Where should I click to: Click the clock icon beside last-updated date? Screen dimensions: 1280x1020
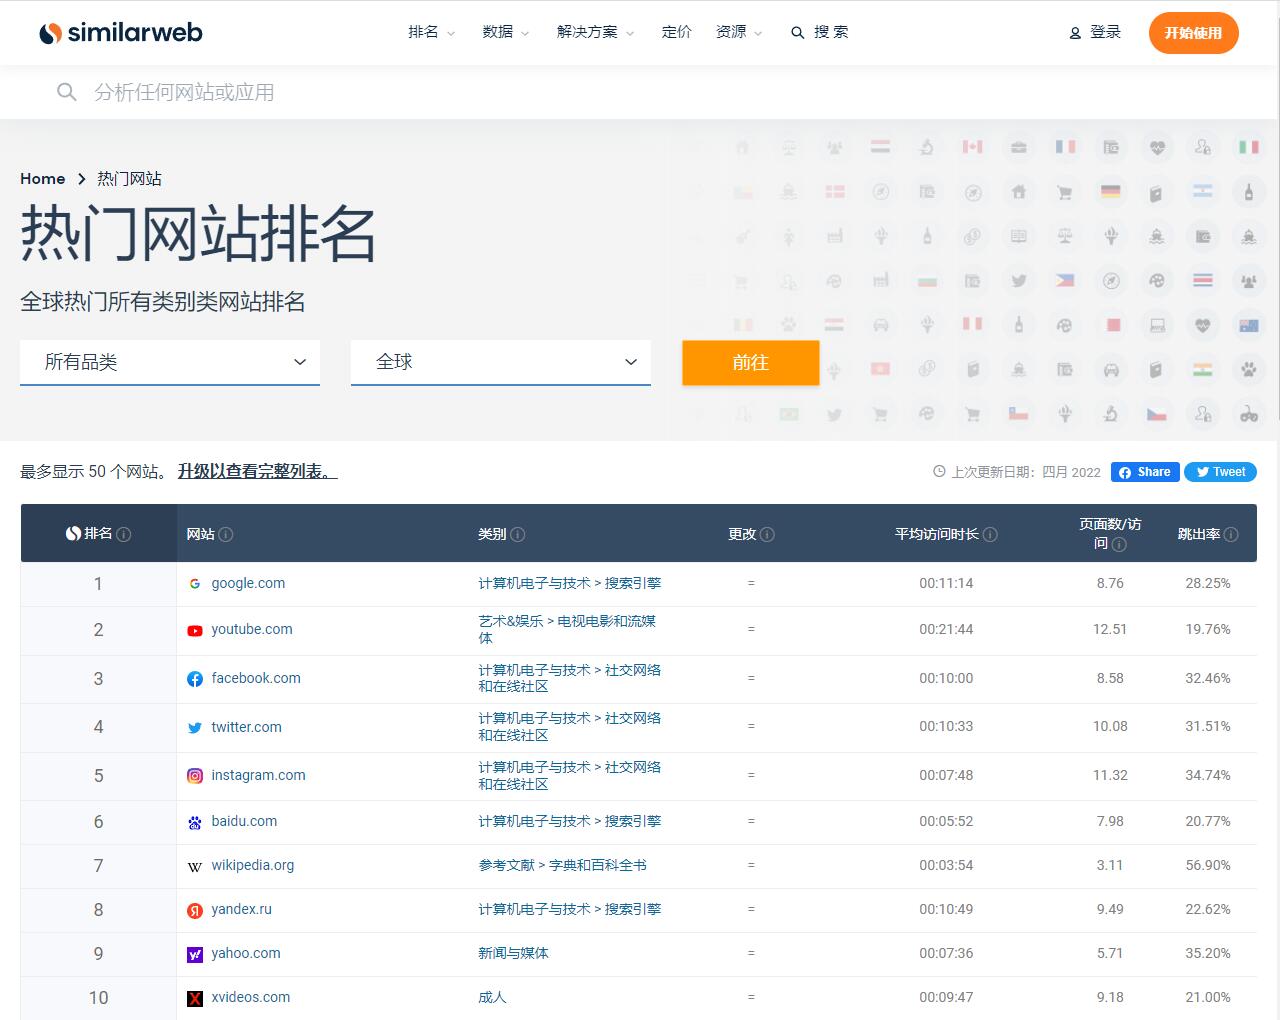tap(939, 471)
